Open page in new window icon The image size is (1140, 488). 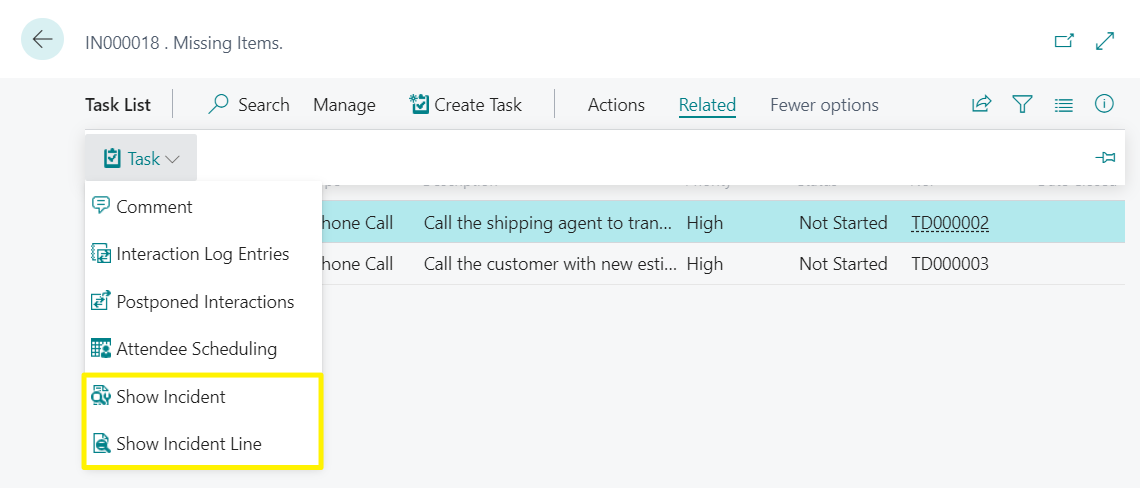[1064, 41]
